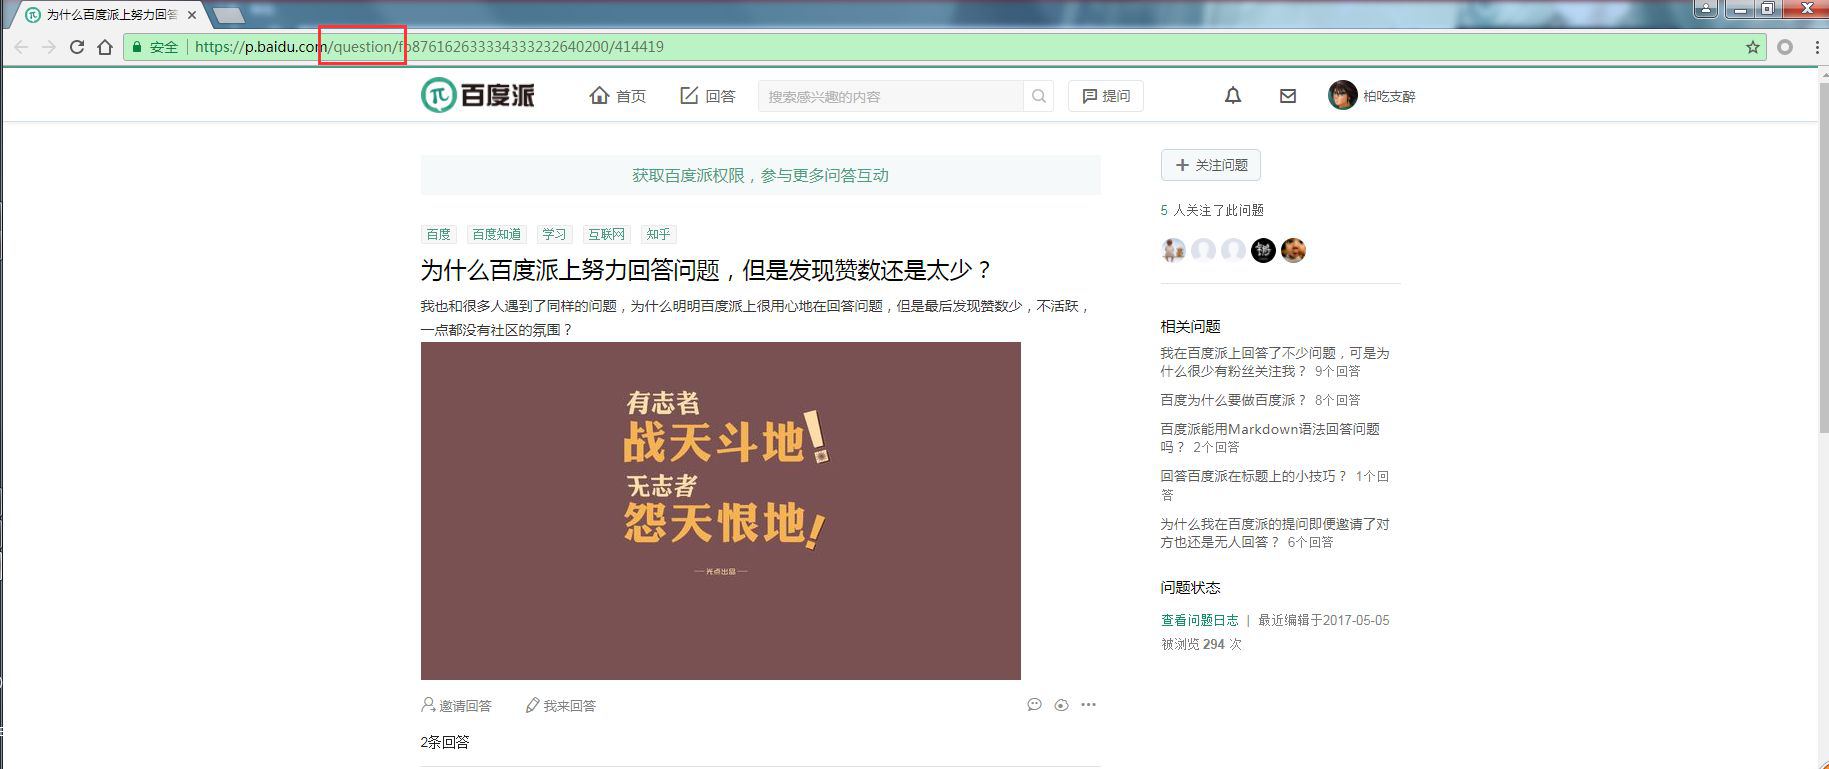1829x769 pixels.
Task: Open the user avatar in header
Action: (x=1342, y=95)
